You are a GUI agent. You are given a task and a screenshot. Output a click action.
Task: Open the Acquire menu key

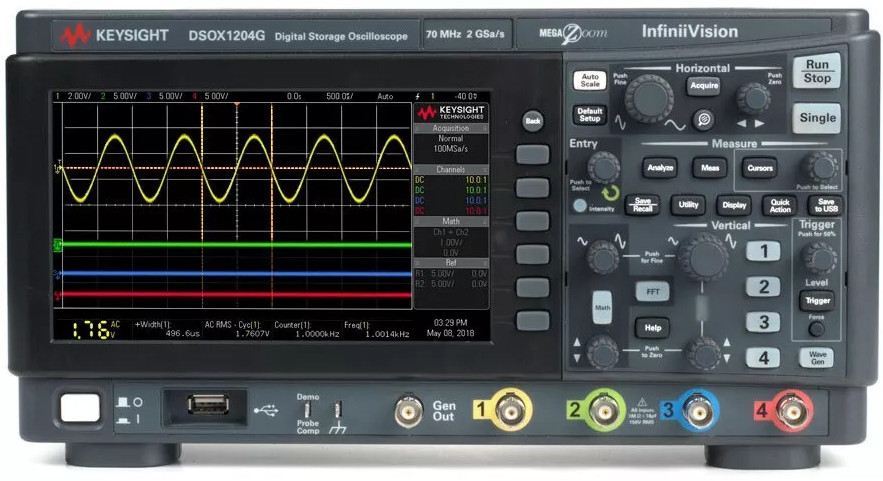pos(703,86)
